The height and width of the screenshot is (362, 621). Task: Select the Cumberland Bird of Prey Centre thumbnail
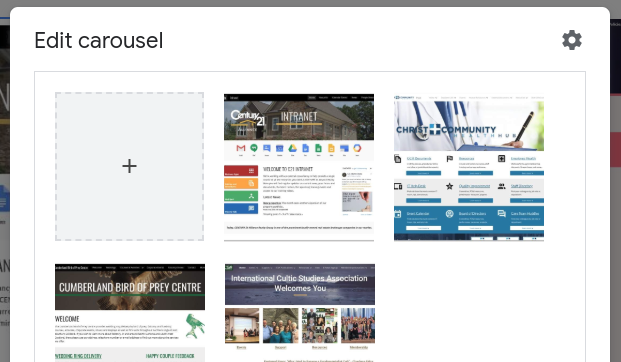tap(130, 312)
